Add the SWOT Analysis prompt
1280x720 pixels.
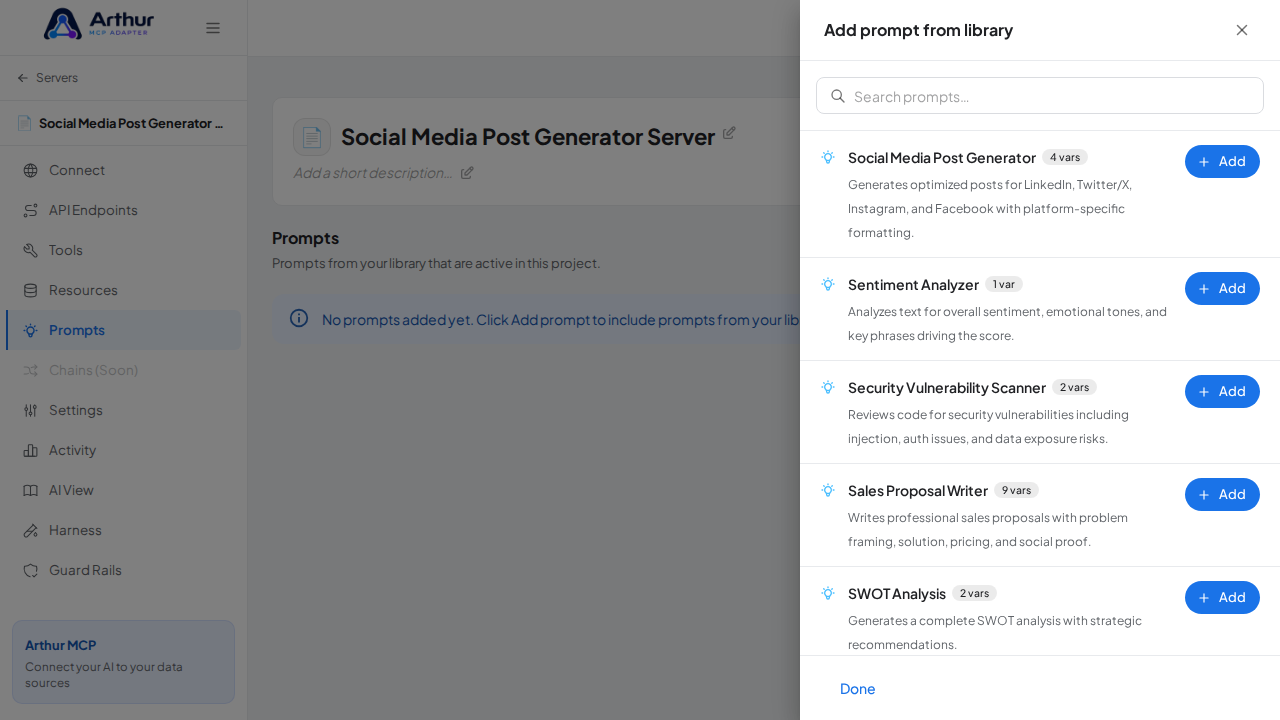1222,597
